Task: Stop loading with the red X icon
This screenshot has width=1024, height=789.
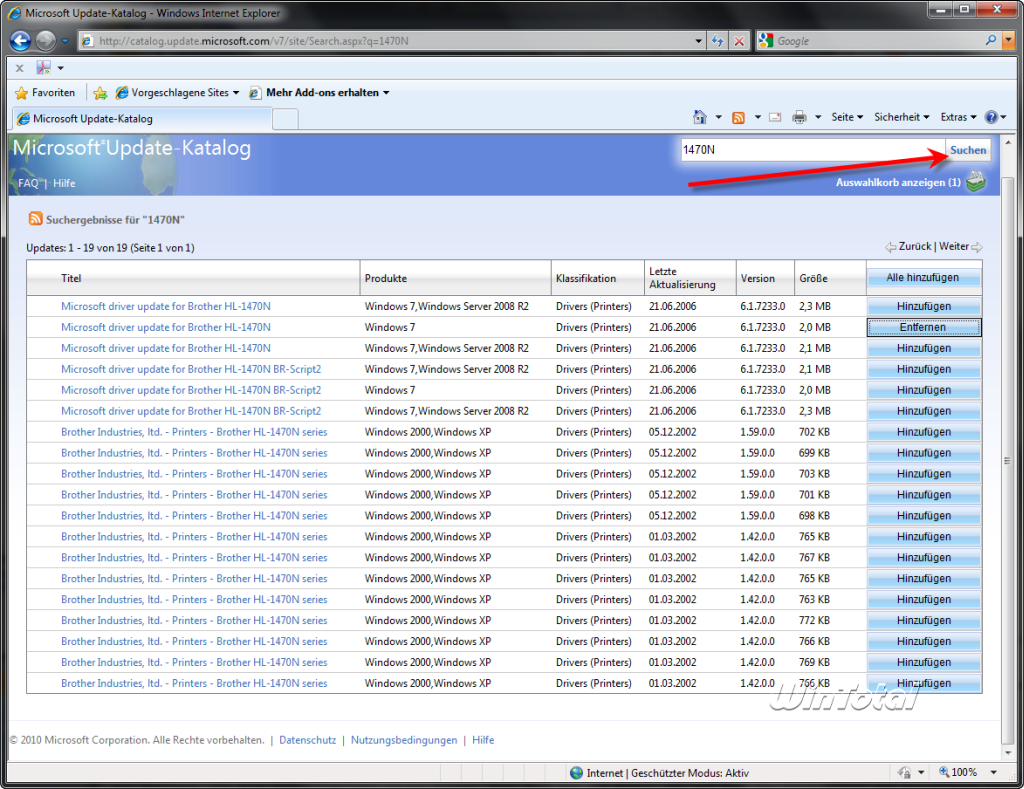Action: tap(739, 40)
